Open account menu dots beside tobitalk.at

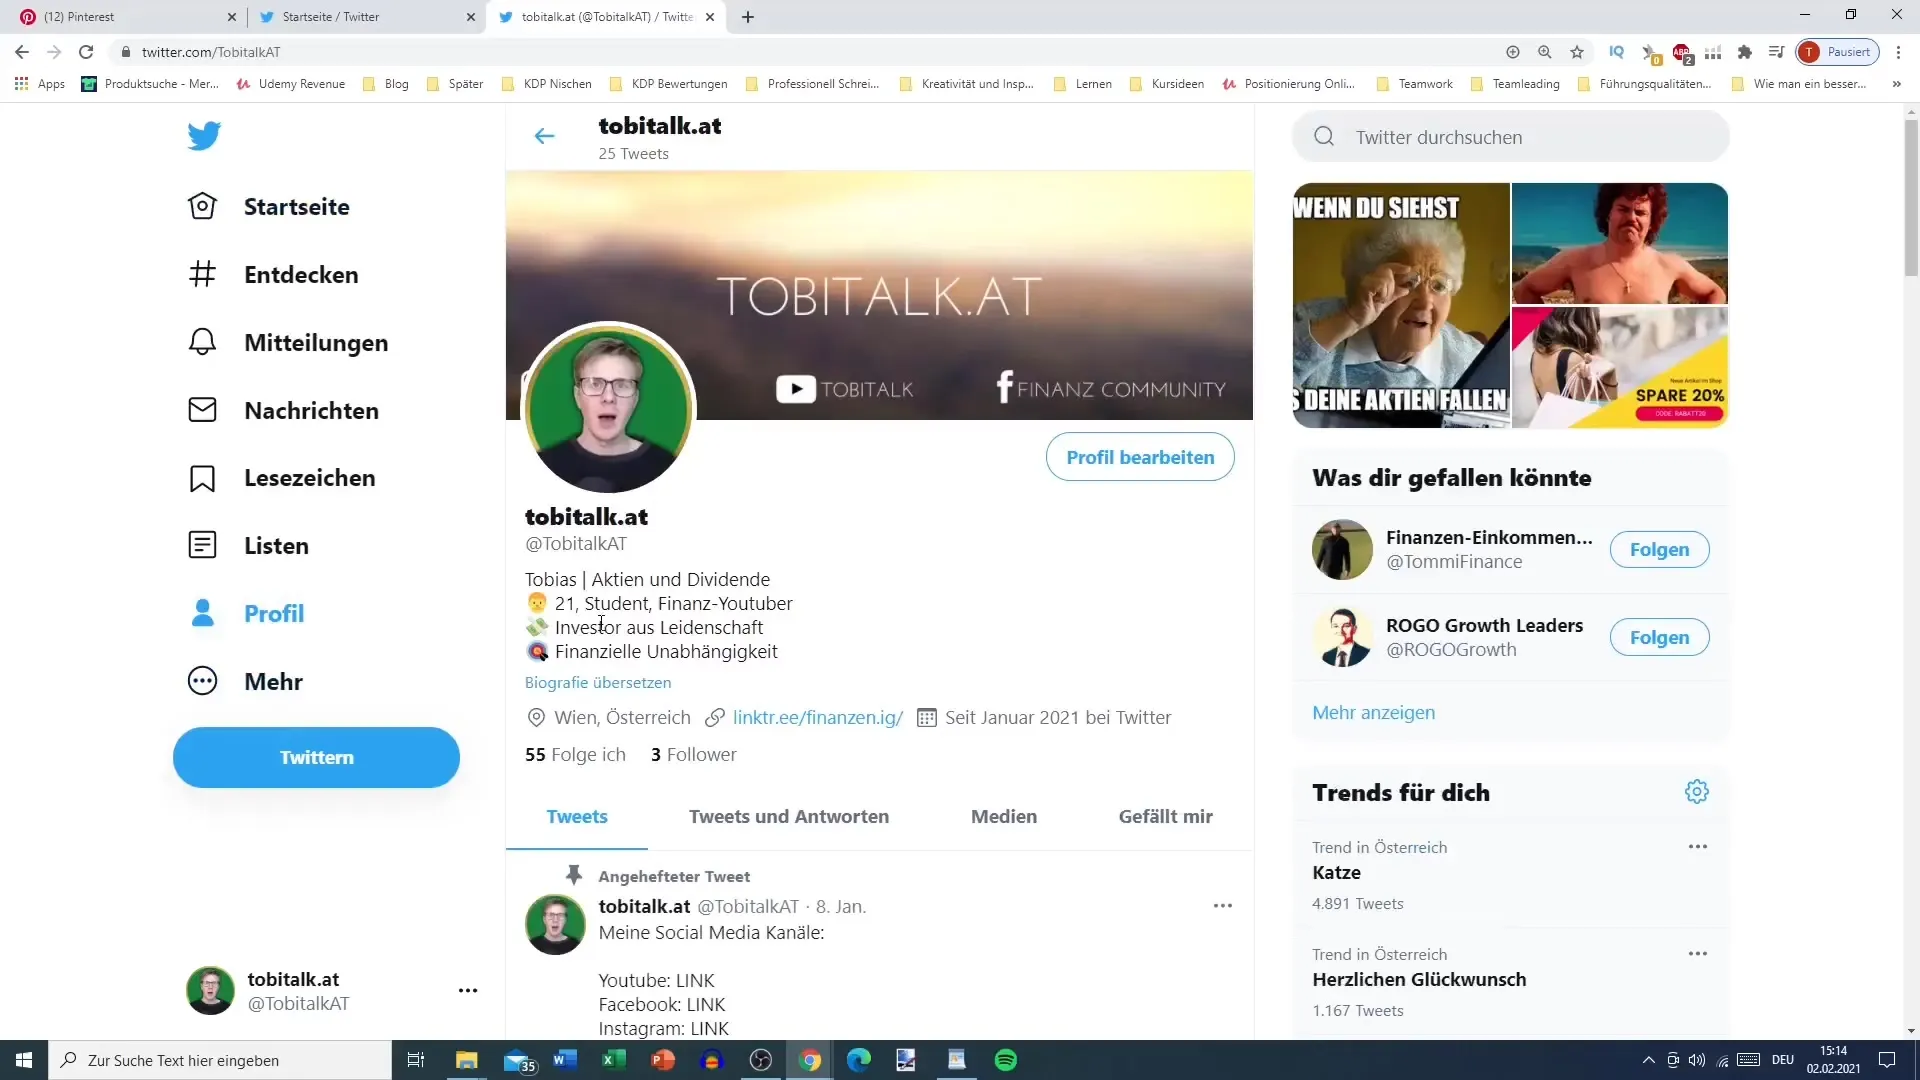468,991
